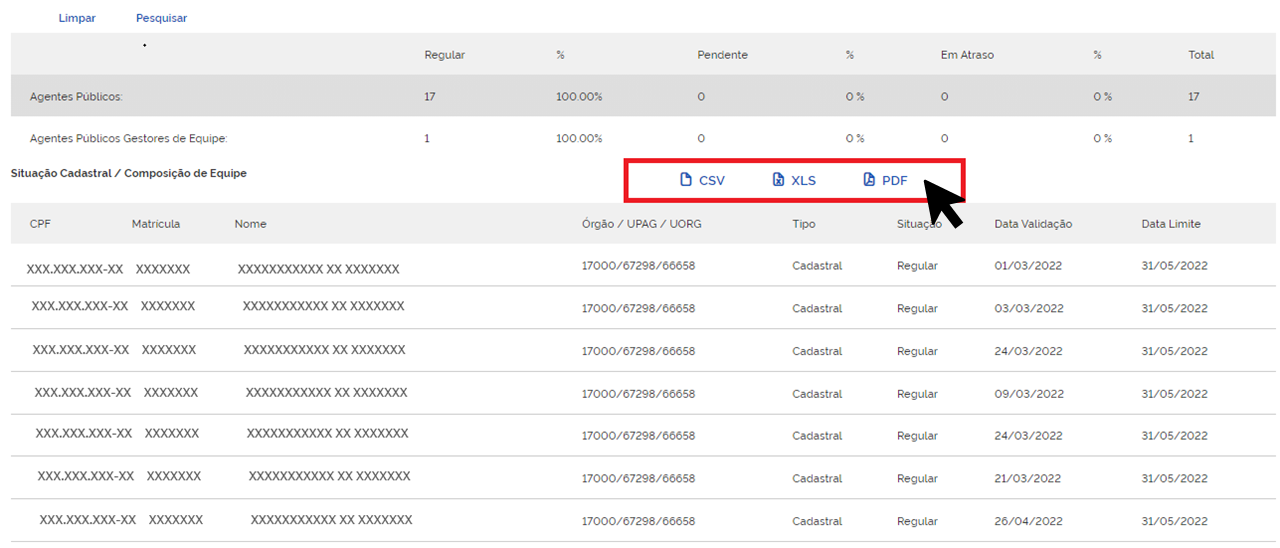Click the Pesquisar link
Screen dimensions: 1280x548
point(161,18)
